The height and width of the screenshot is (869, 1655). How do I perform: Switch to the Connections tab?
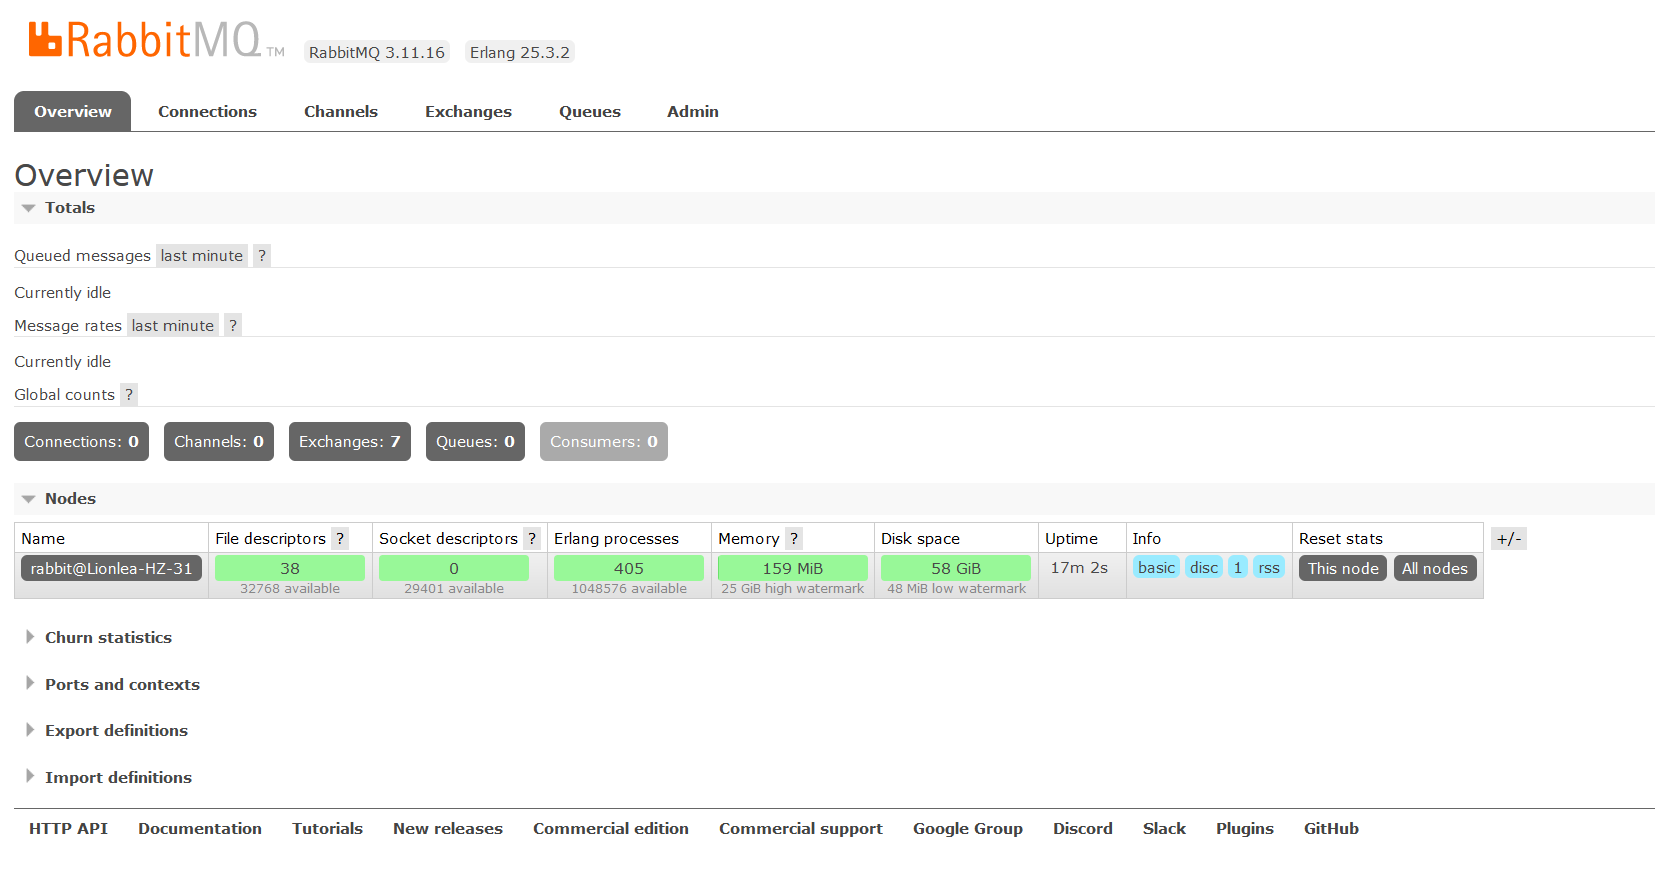pyautogui.click(x=208, y=112)
